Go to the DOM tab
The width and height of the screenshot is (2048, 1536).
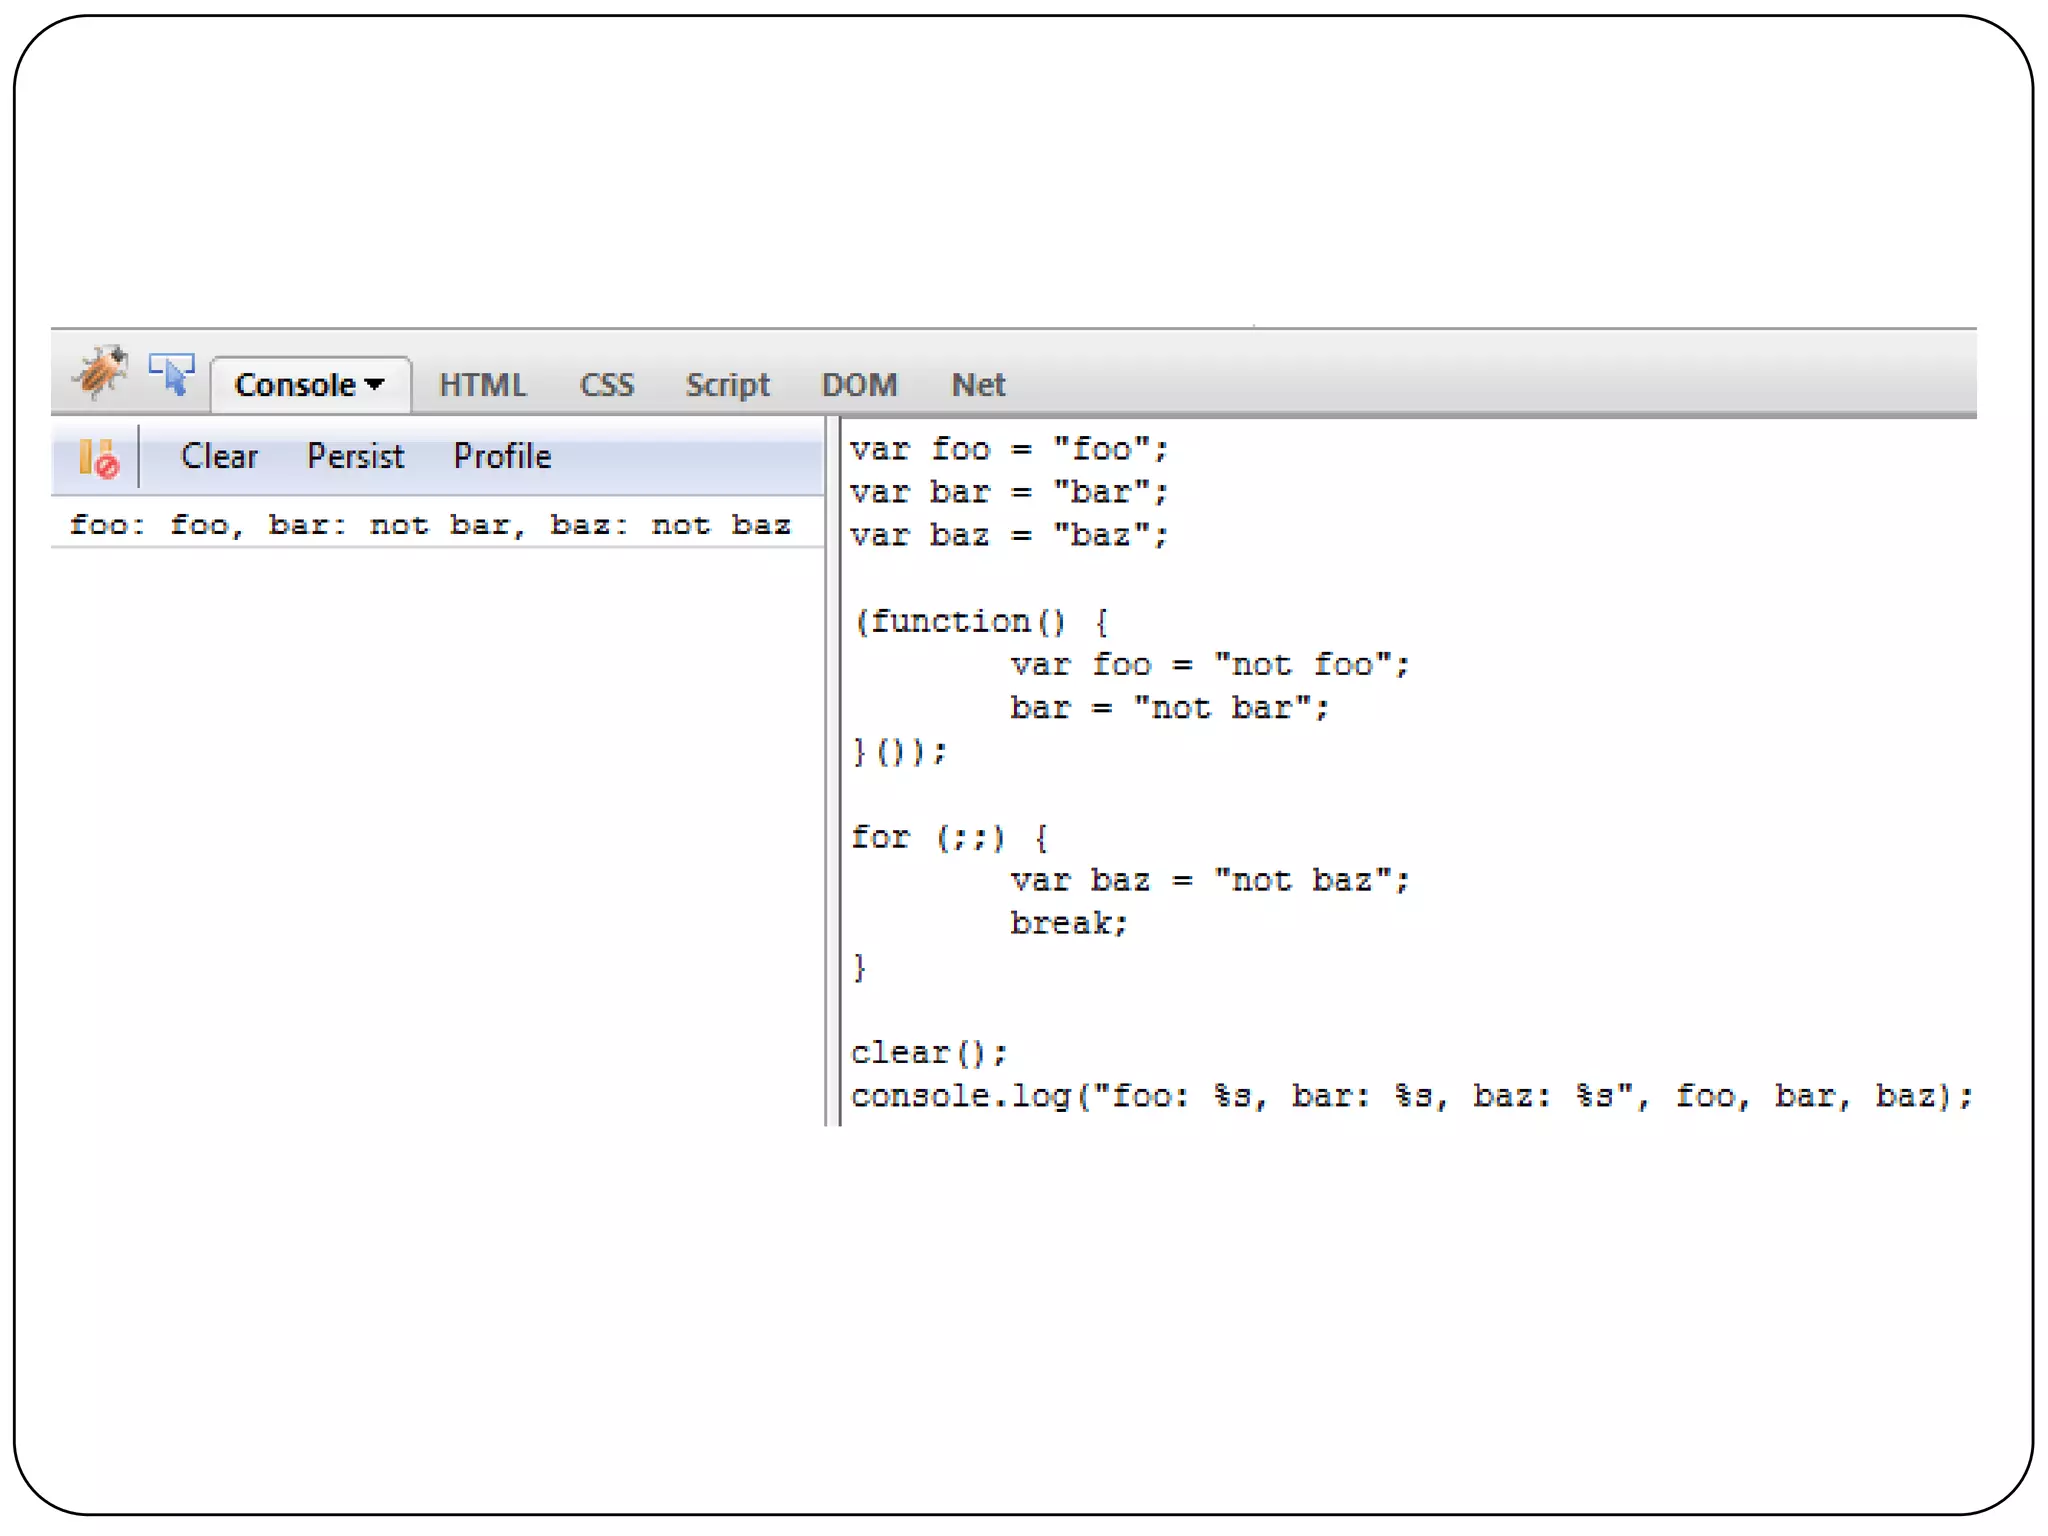pos(859,385)
